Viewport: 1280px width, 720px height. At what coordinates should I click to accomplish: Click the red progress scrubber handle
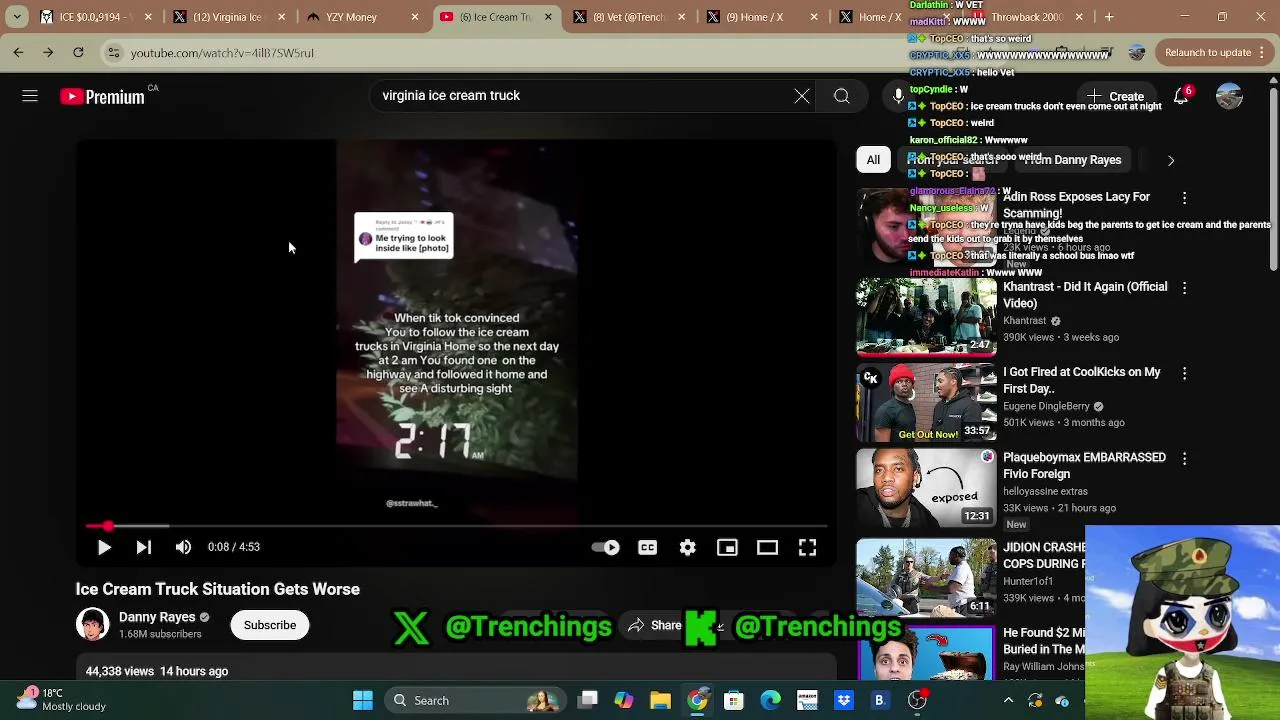(108, 526)
